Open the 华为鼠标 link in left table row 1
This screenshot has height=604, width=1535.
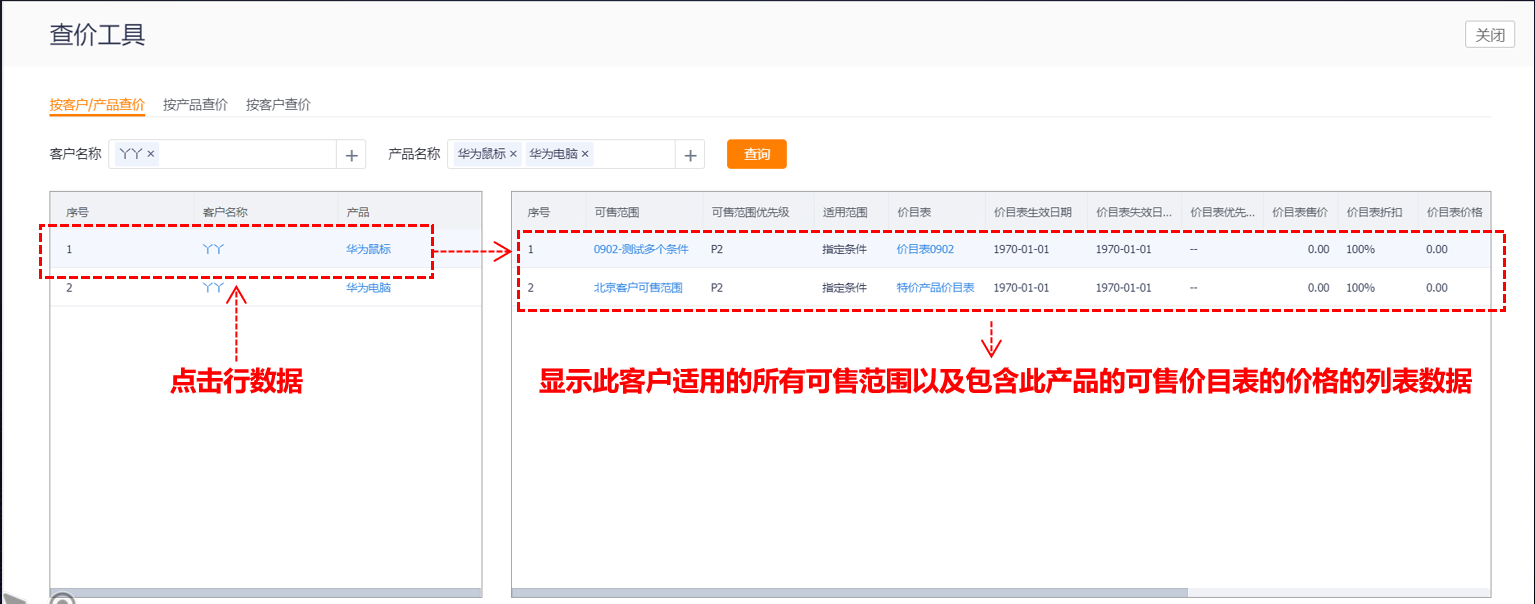click(x=368, y=249)
